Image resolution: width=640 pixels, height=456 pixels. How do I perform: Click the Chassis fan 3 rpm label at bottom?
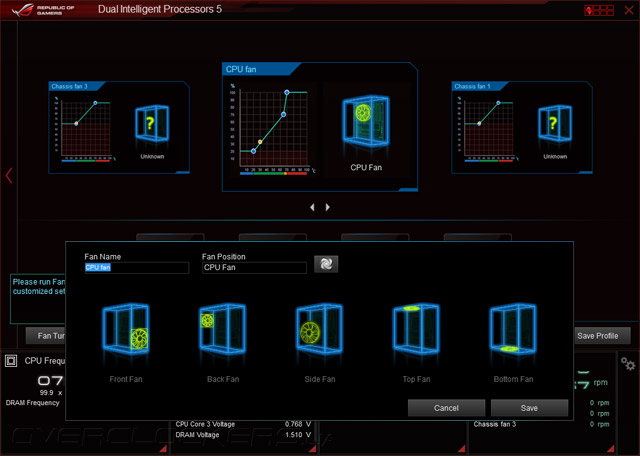[x=495, y=424]
